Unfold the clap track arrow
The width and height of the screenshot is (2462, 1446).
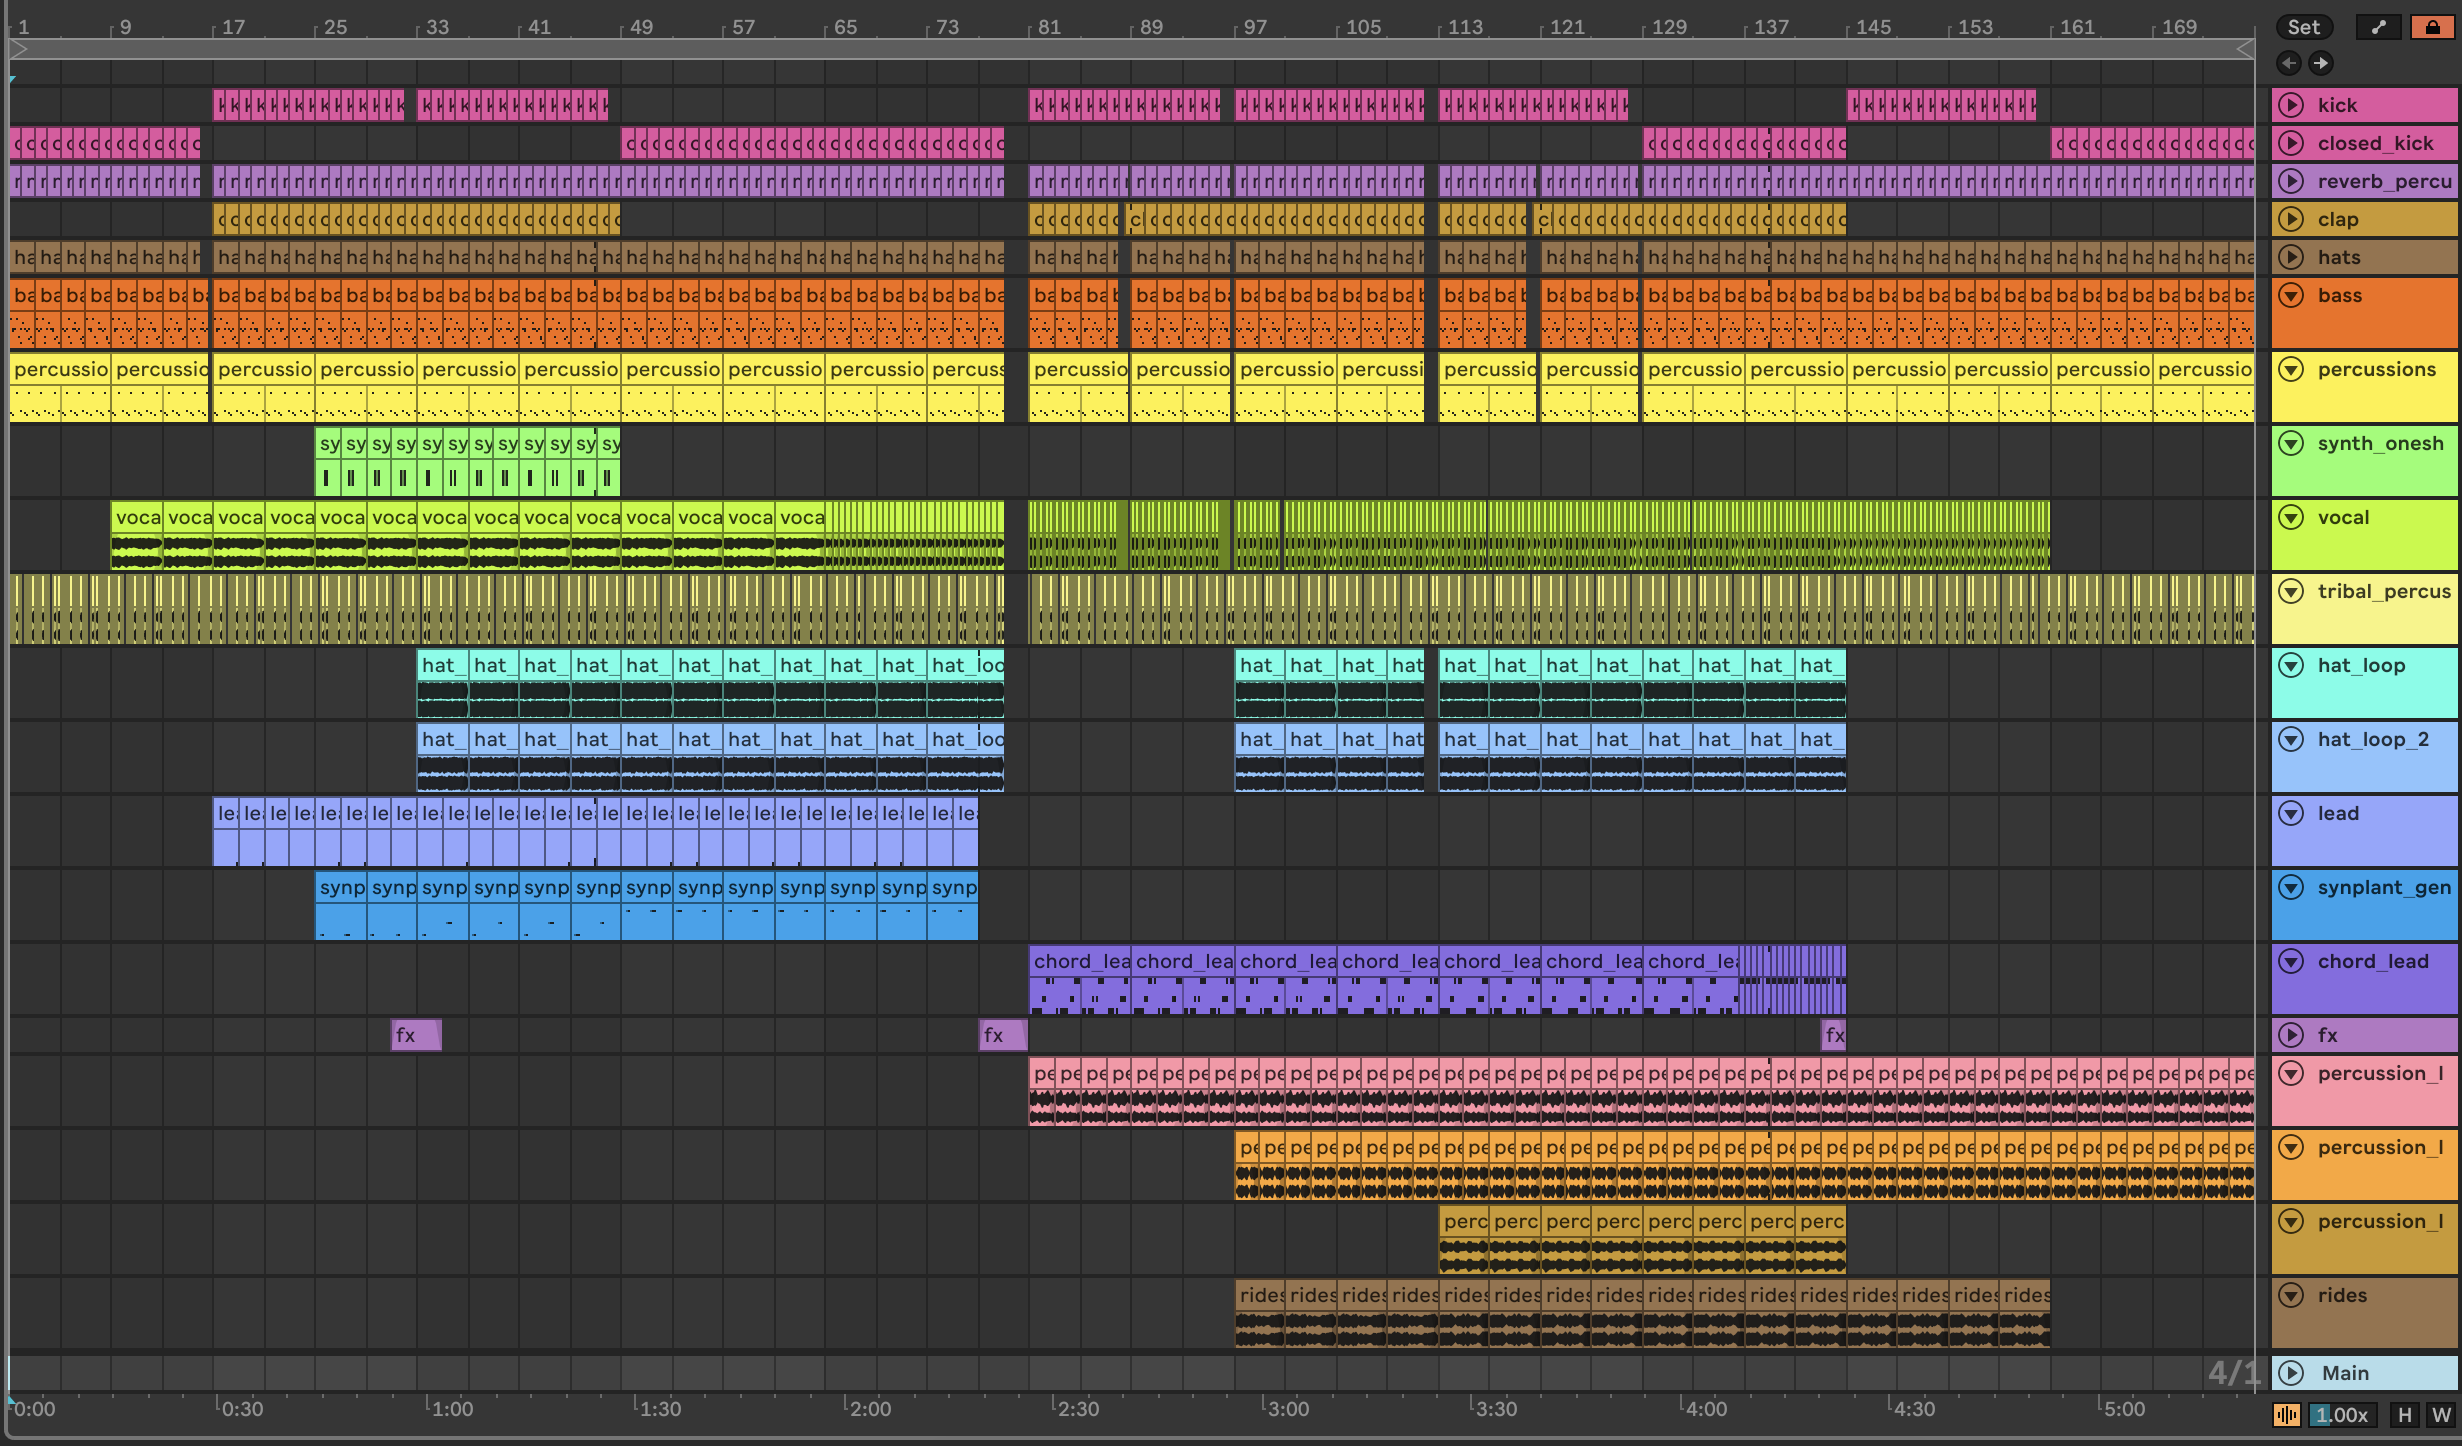pos(2291,219)
